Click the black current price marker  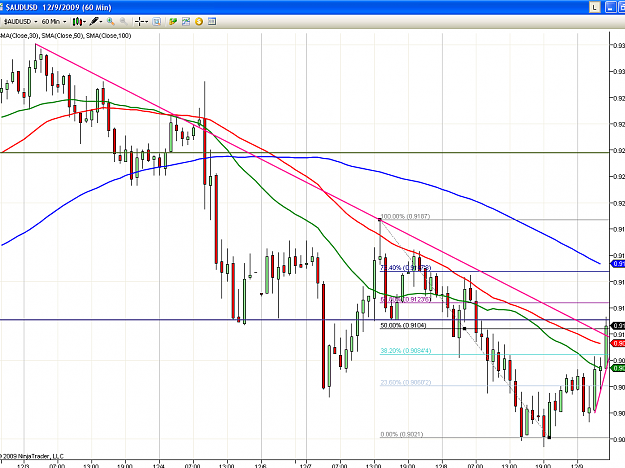pyautogui.click(x=618, y=326)
